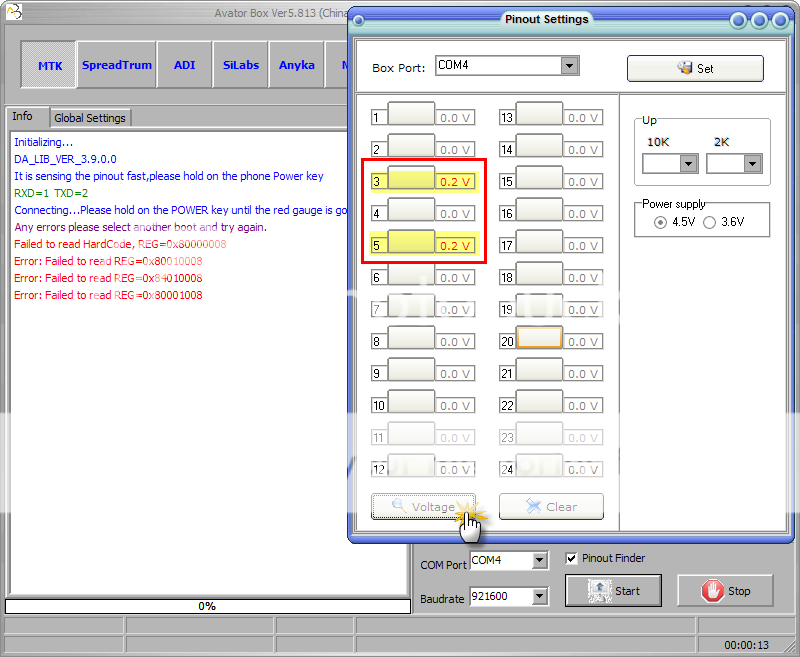800x657 pixels.
Task: Click pin 15 button
Action: point(539,178)
